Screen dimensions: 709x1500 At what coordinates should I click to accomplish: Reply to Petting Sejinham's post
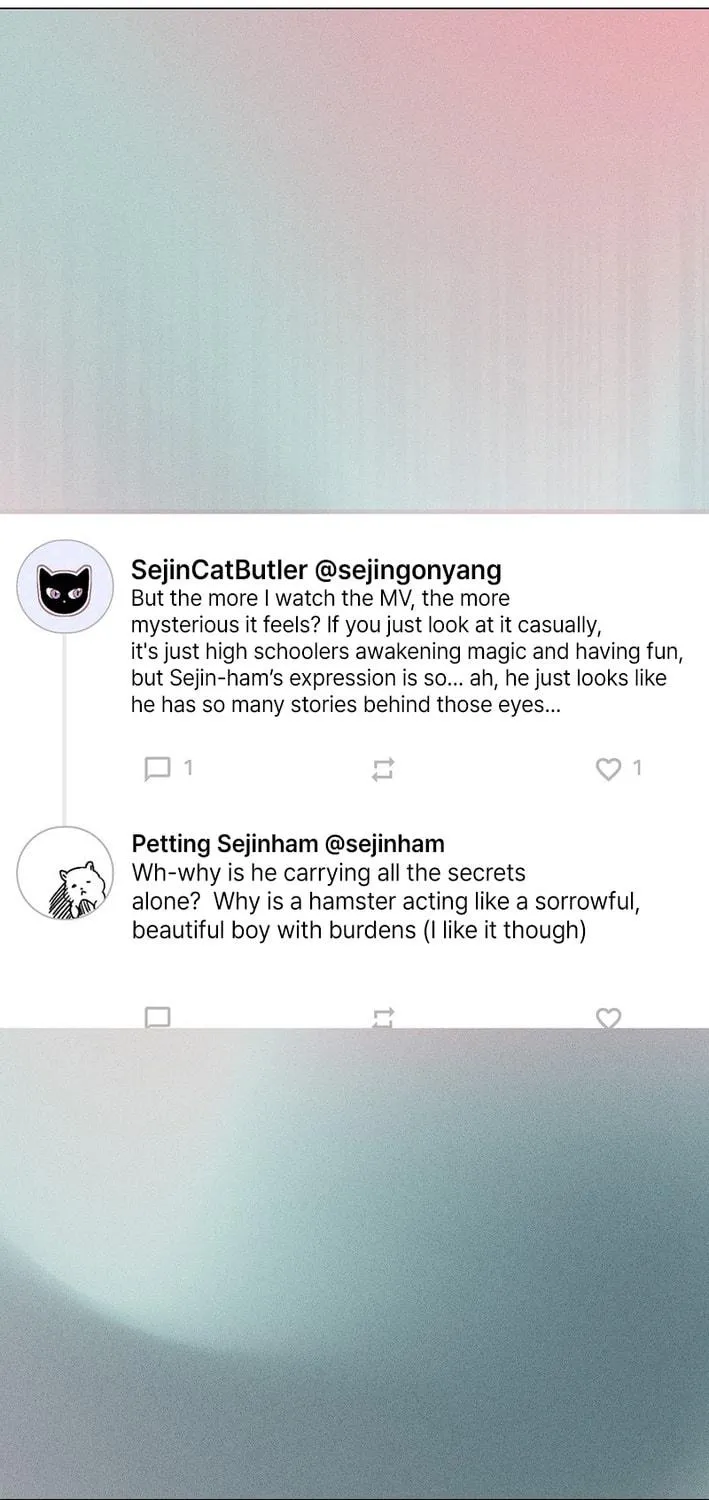click(x=157, y=1017)
